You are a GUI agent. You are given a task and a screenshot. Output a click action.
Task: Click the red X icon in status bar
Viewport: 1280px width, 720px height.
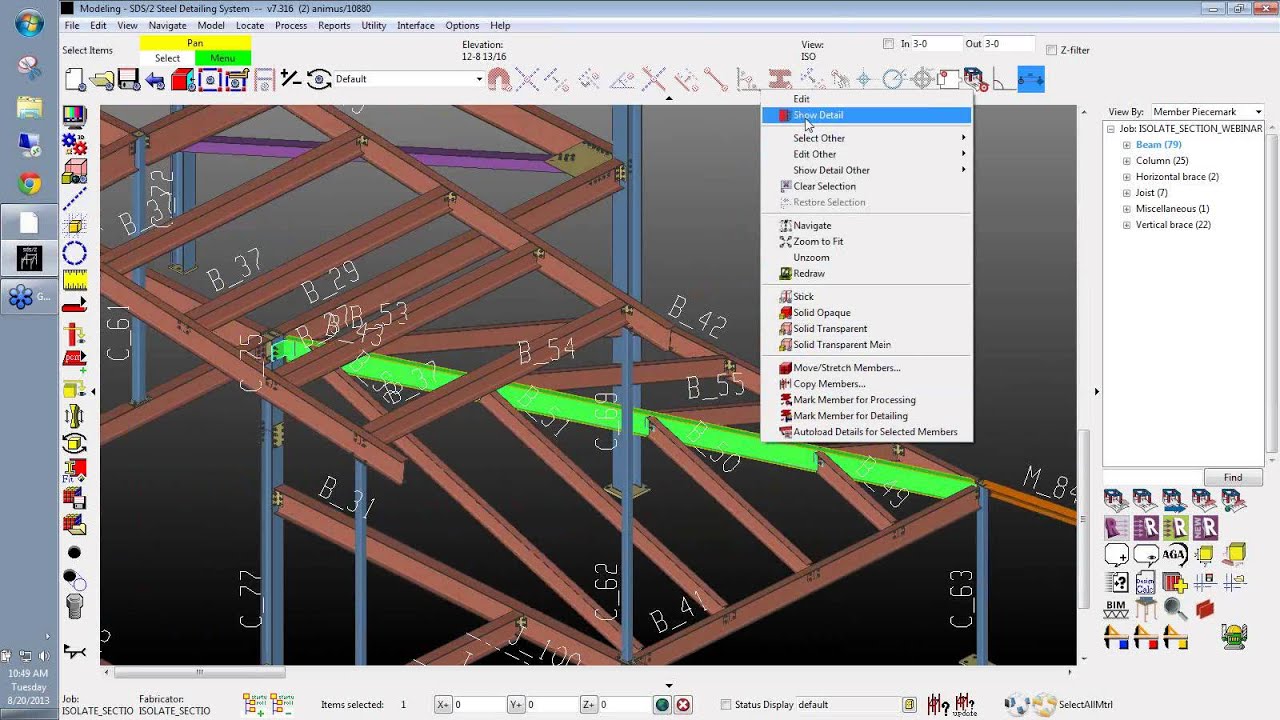(683, 705)
